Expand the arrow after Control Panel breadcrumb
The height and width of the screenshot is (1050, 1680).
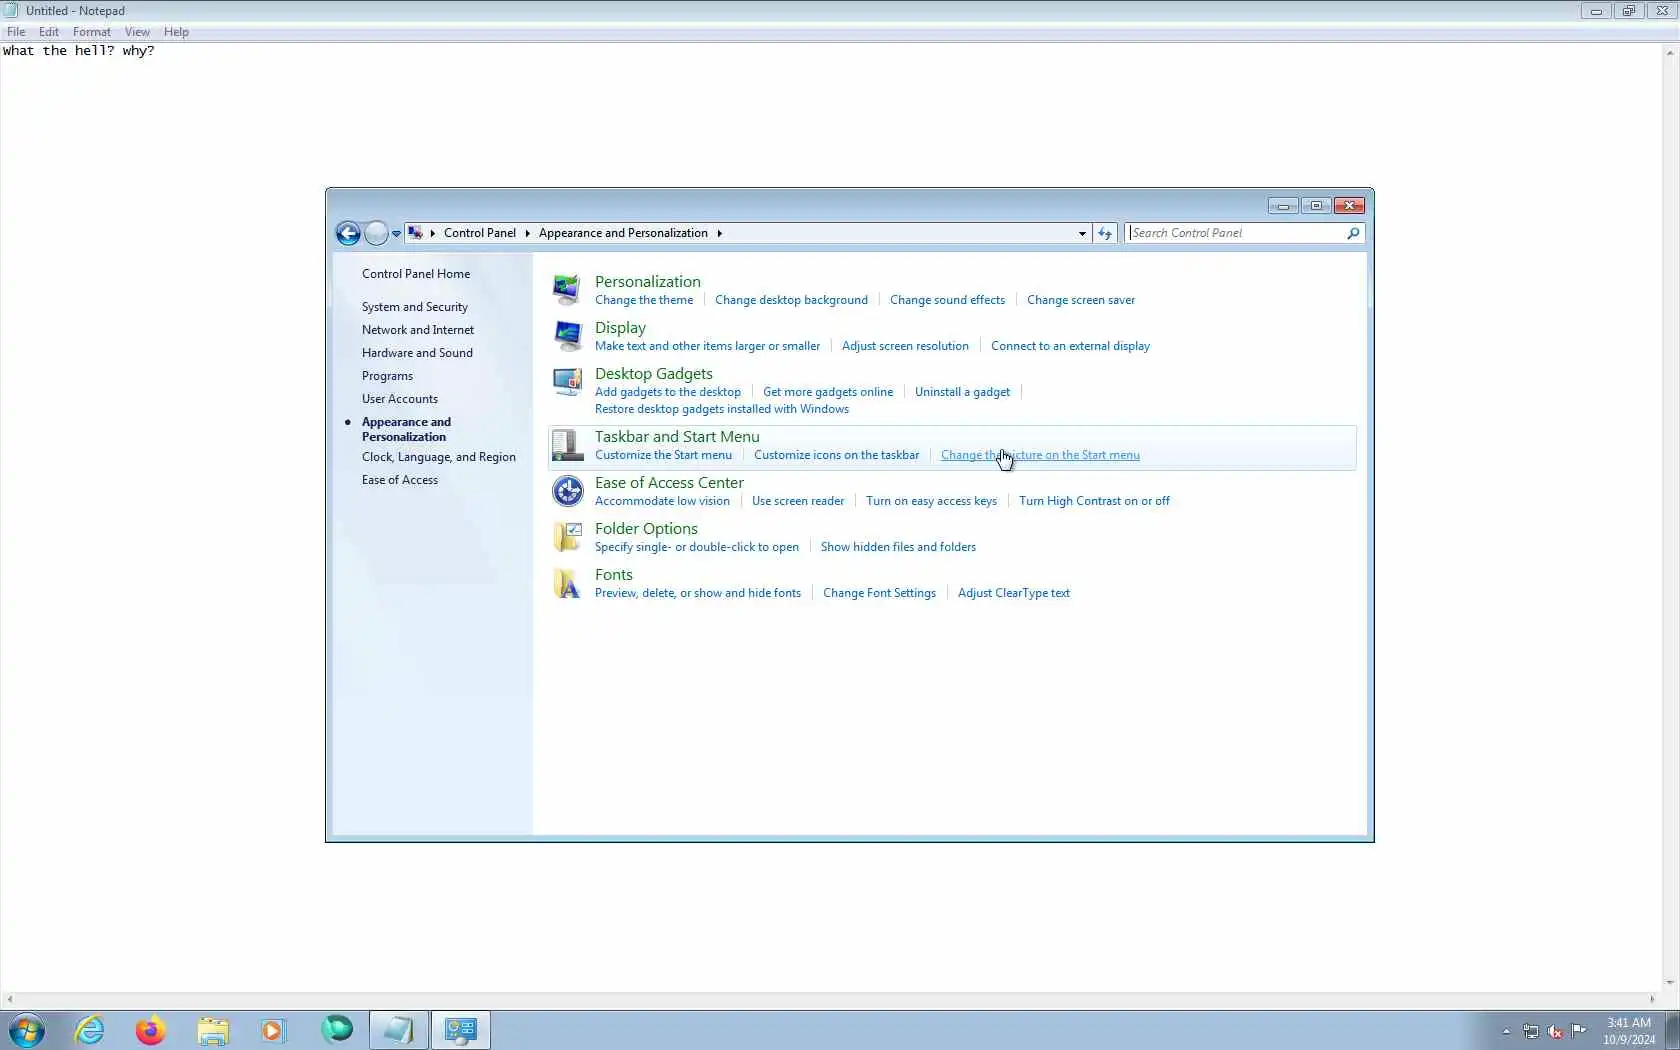point(527,234)
